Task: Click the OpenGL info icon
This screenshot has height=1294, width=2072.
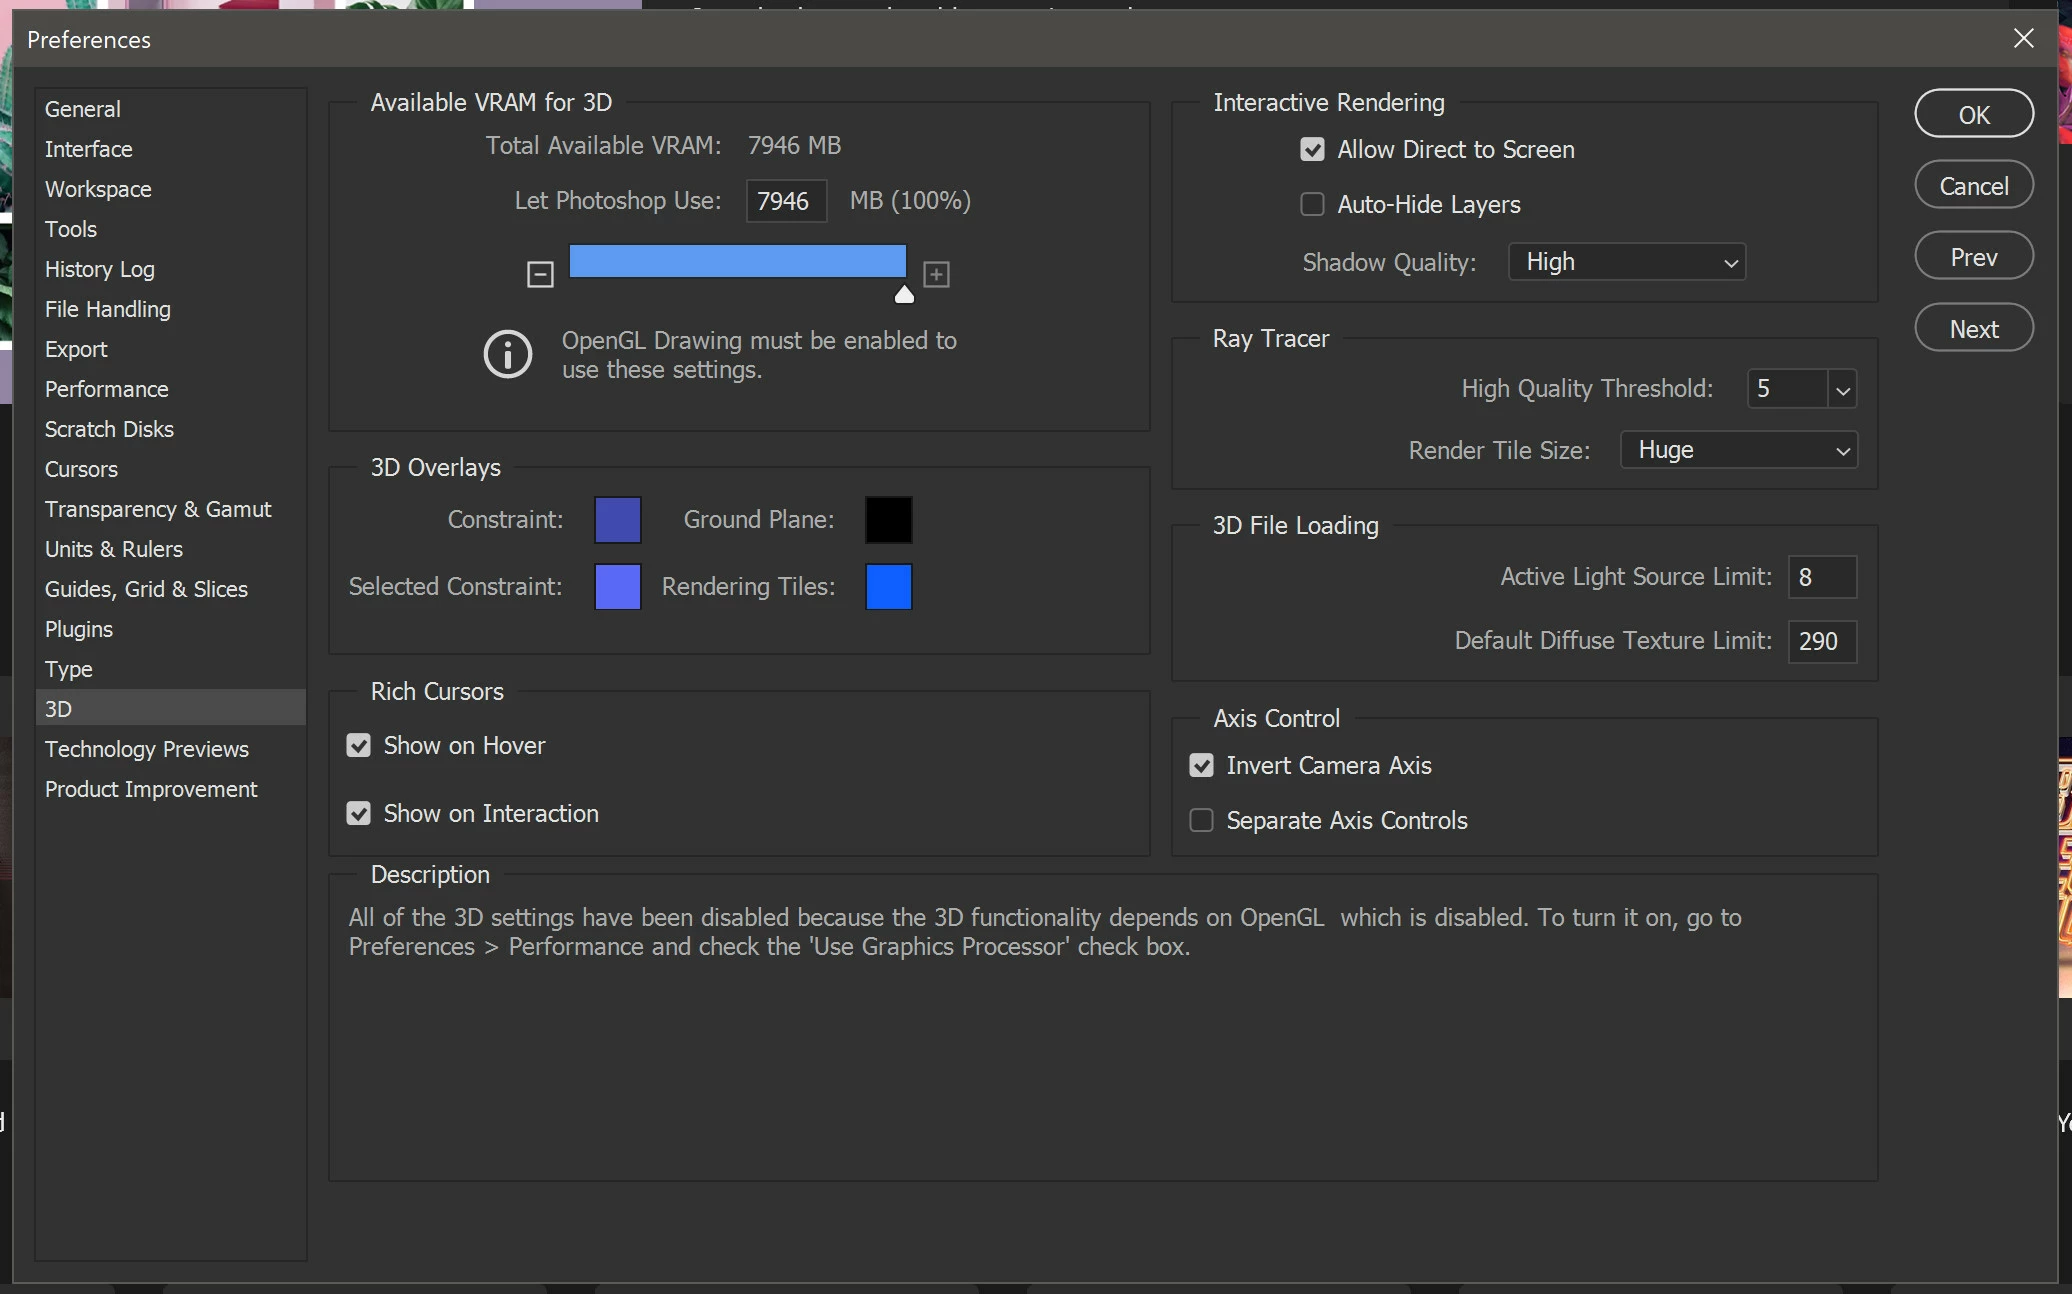Action: click(x=508, y=354)
